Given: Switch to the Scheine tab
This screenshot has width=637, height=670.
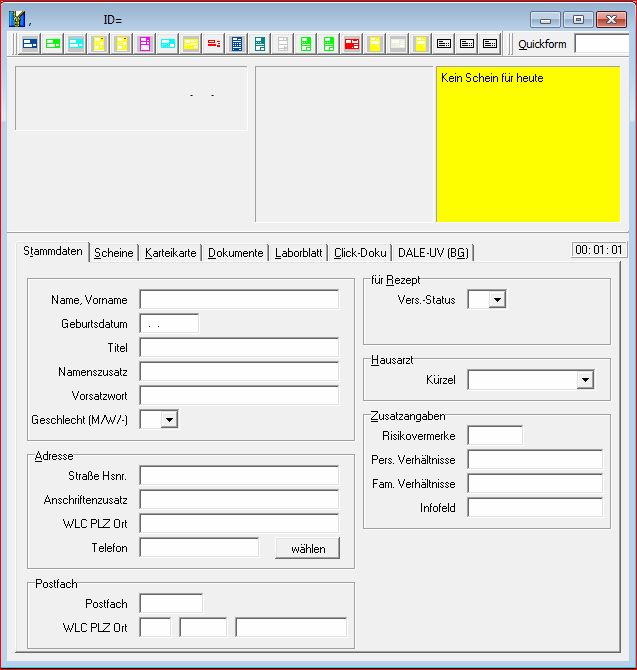Looking at the screenshot, I should point(113,253).
